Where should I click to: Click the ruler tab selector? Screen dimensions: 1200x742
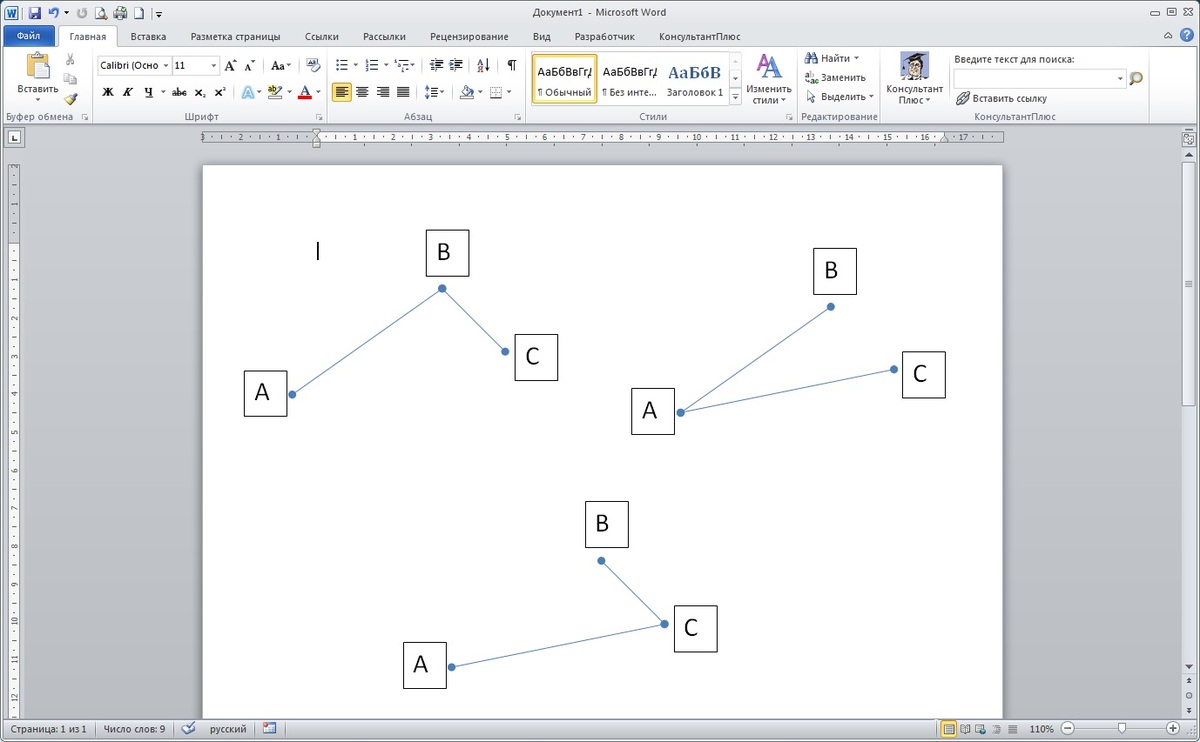pos(15,137)
